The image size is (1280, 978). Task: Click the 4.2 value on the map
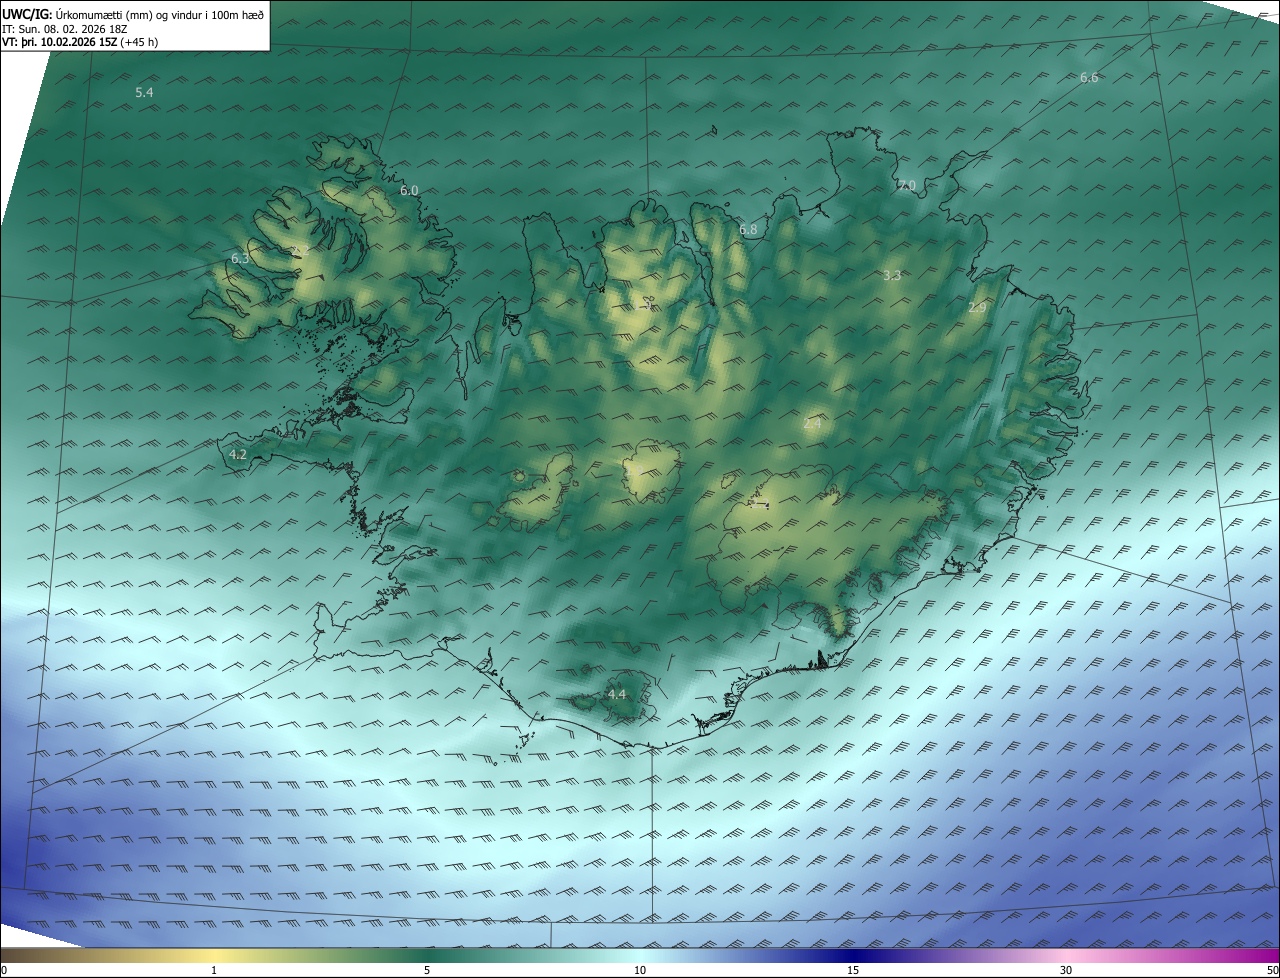(x=238, y=454)
